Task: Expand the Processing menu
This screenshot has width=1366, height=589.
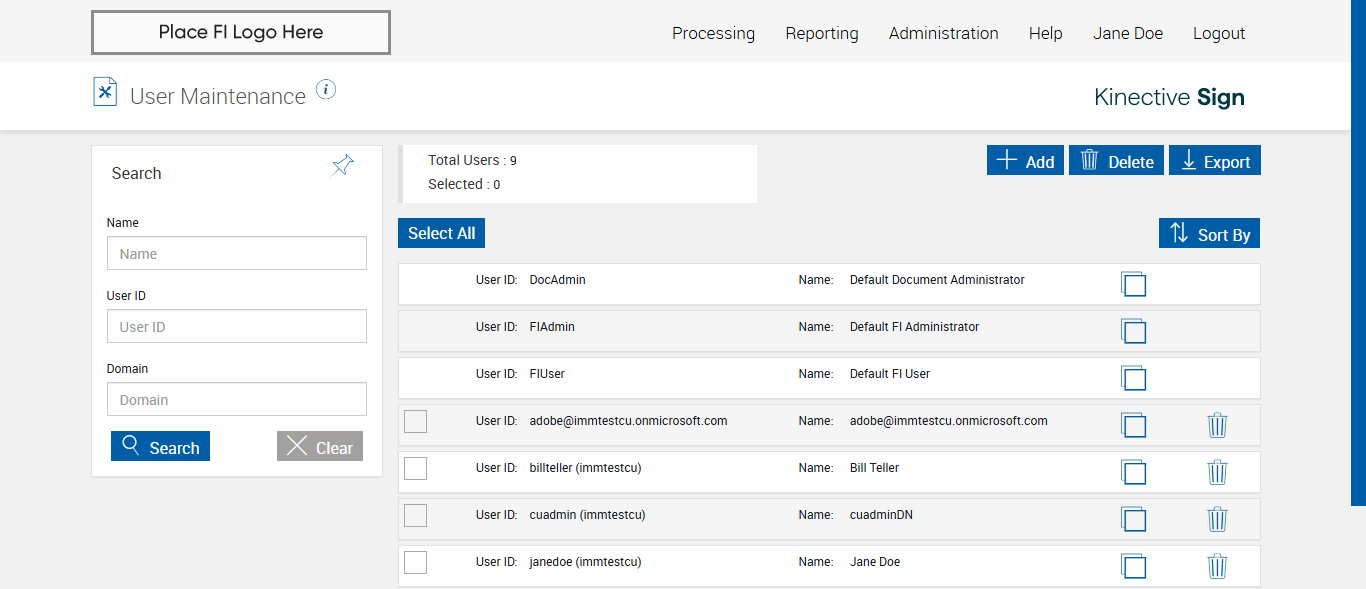Action: [713, 33]
